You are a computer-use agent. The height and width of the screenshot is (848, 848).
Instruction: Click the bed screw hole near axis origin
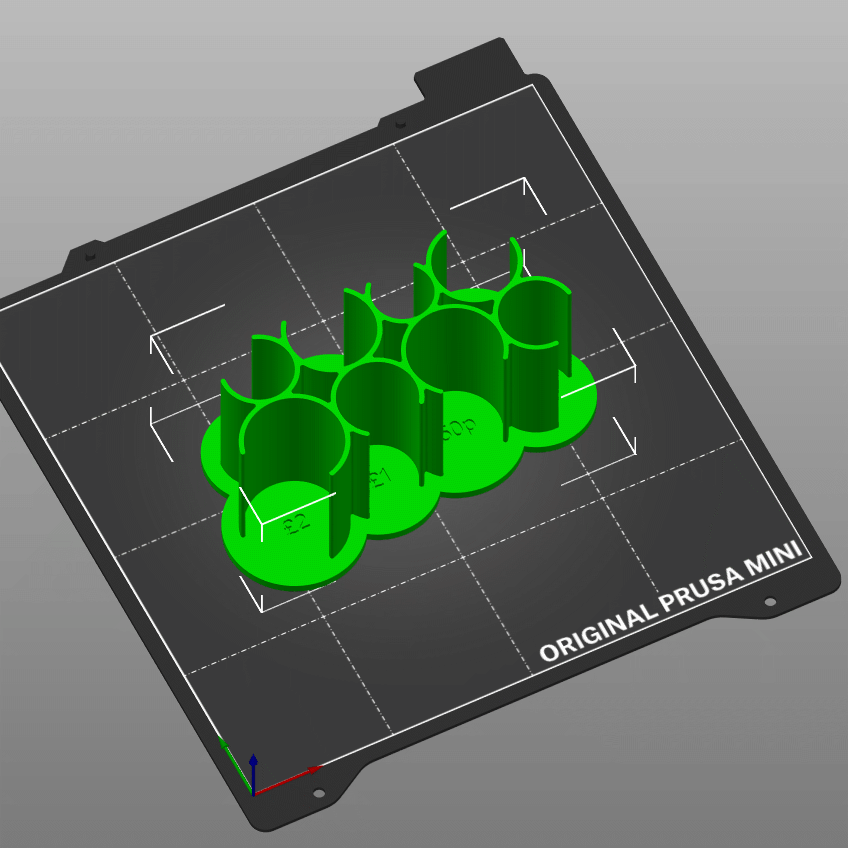(x=319, y=793)
